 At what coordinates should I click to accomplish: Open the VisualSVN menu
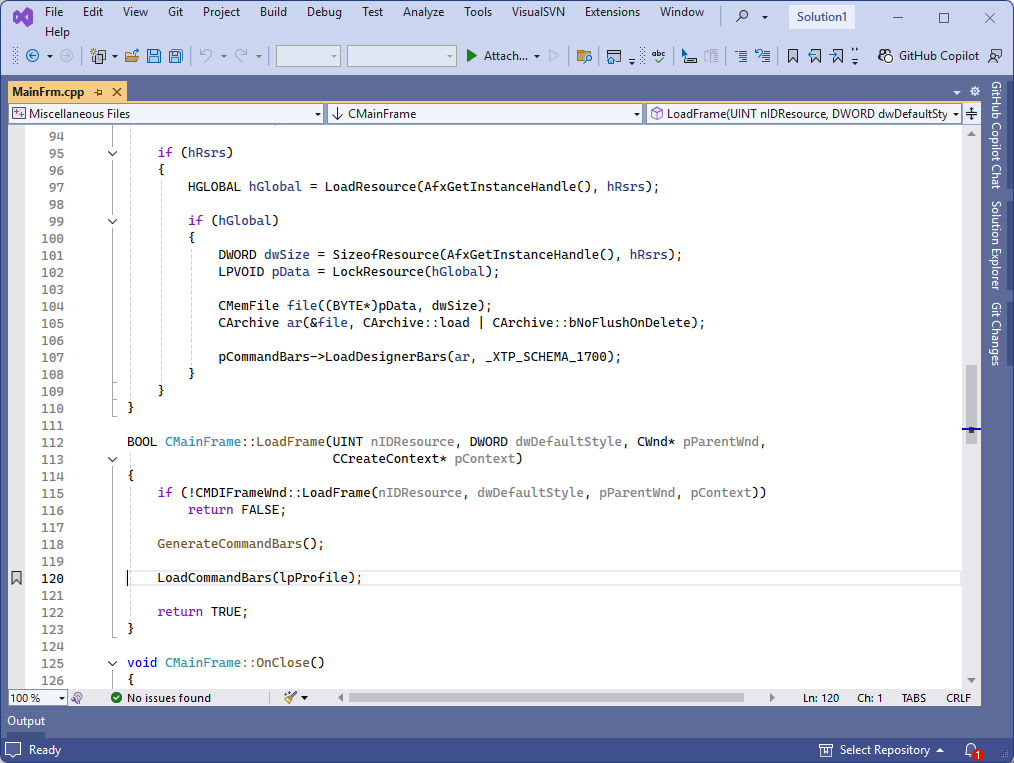click(538, 12)
